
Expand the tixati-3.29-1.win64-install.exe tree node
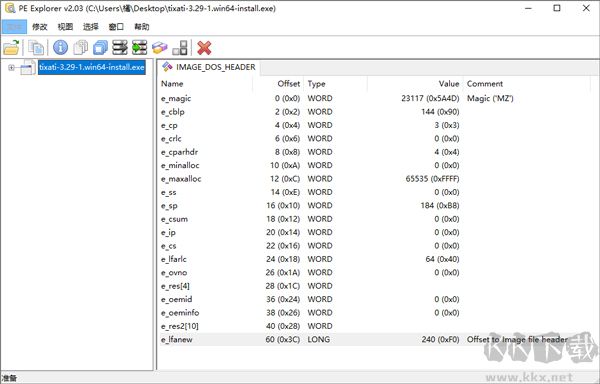(x=11, y=68)
